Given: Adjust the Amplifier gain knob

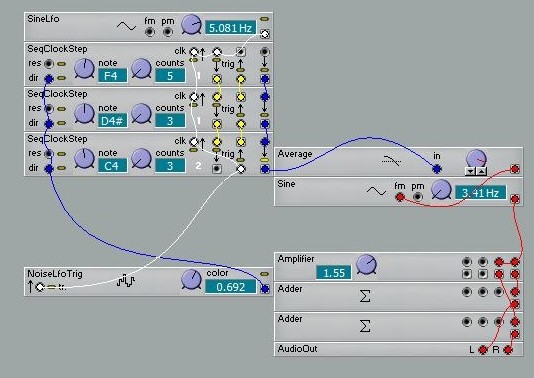Looking at the screenshot, I should point(366,264).
